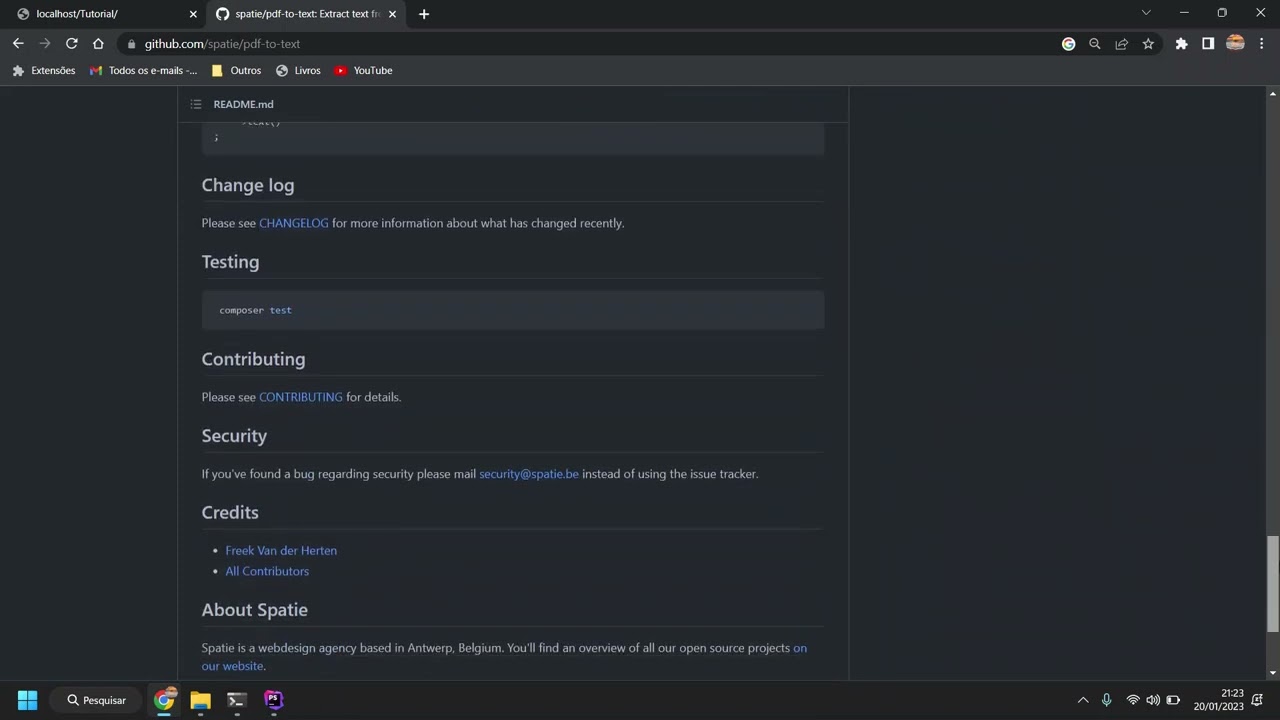Click the About Spatie heading
This screenshot has height=720, width=1280.
(x=254, y=610)
